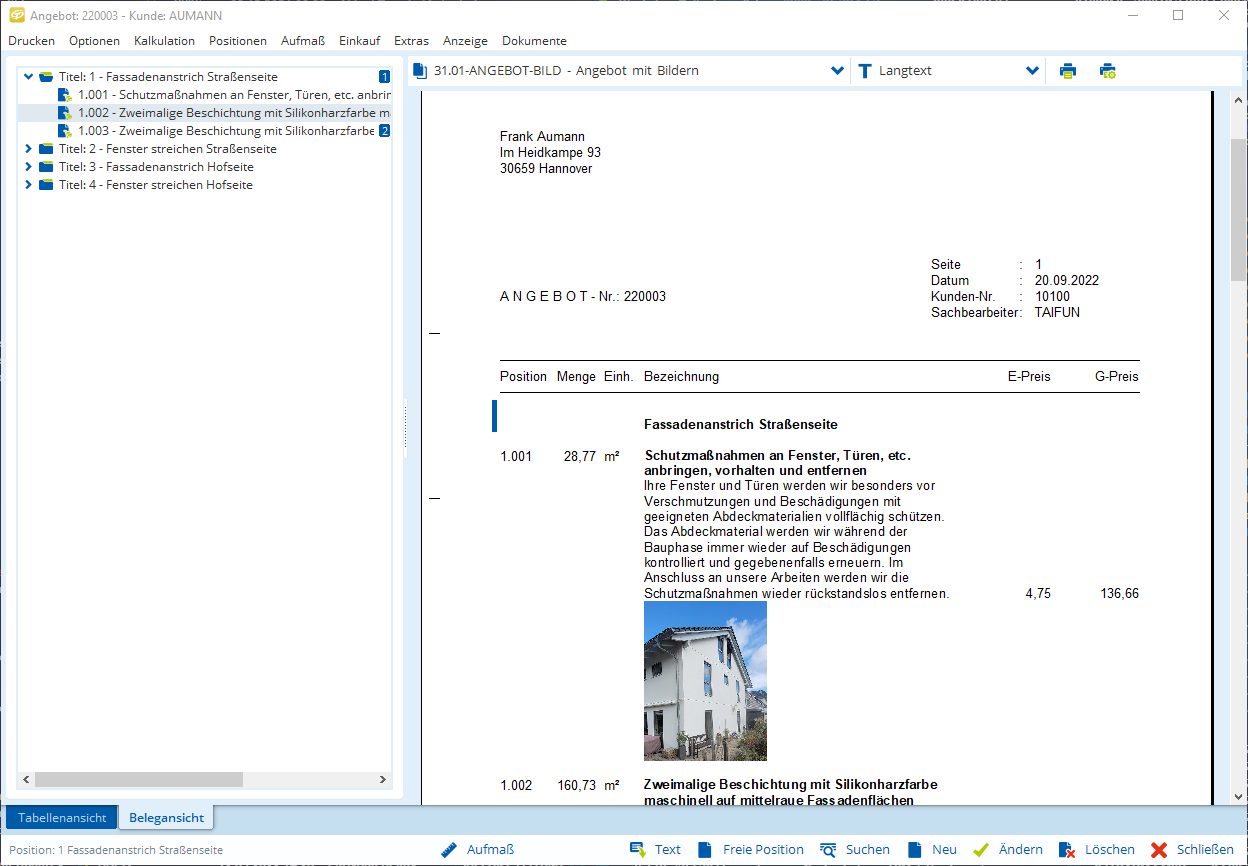Click the Suchen search icon

pyautogui.click(x=828, y=850)
